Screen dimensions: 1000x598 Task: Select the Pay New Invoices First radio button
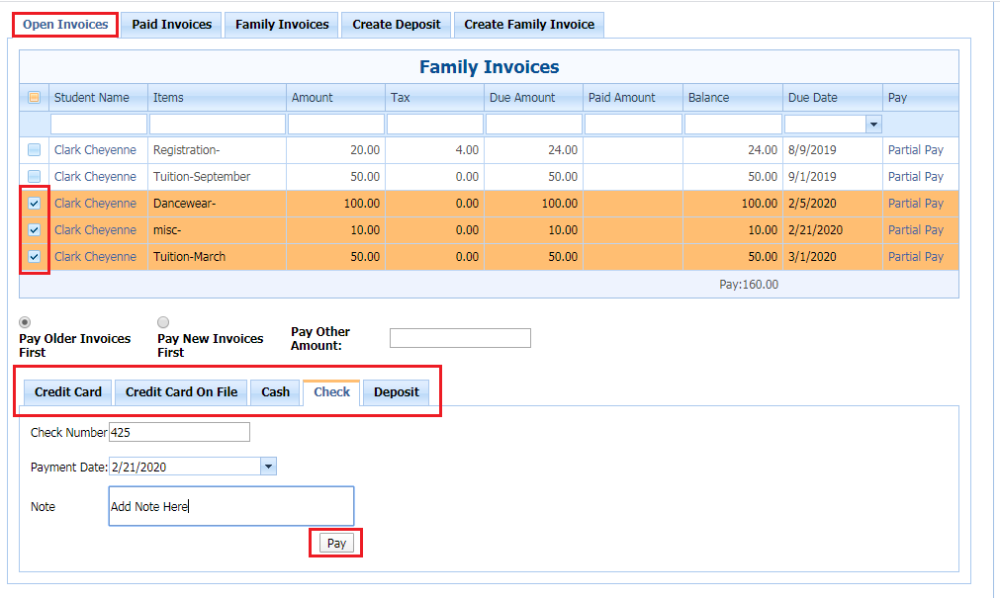pyautogui.click(x=162, y=322)
